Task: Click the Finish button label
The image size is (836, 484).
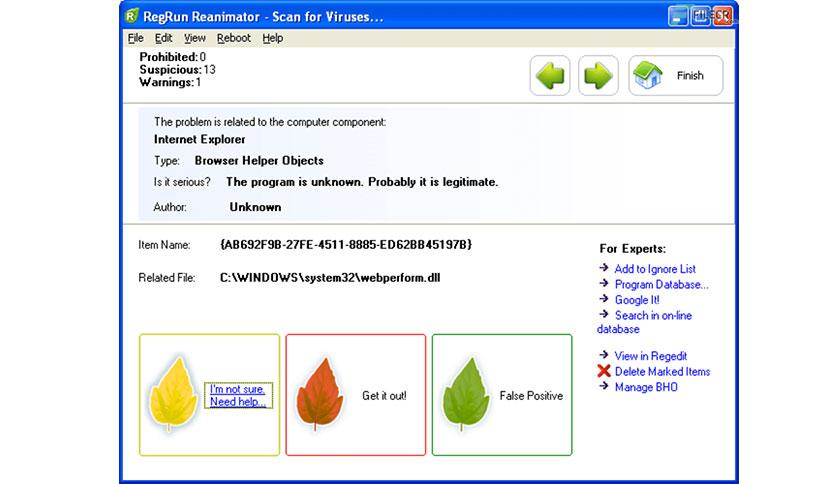Action: click(690, 76)
